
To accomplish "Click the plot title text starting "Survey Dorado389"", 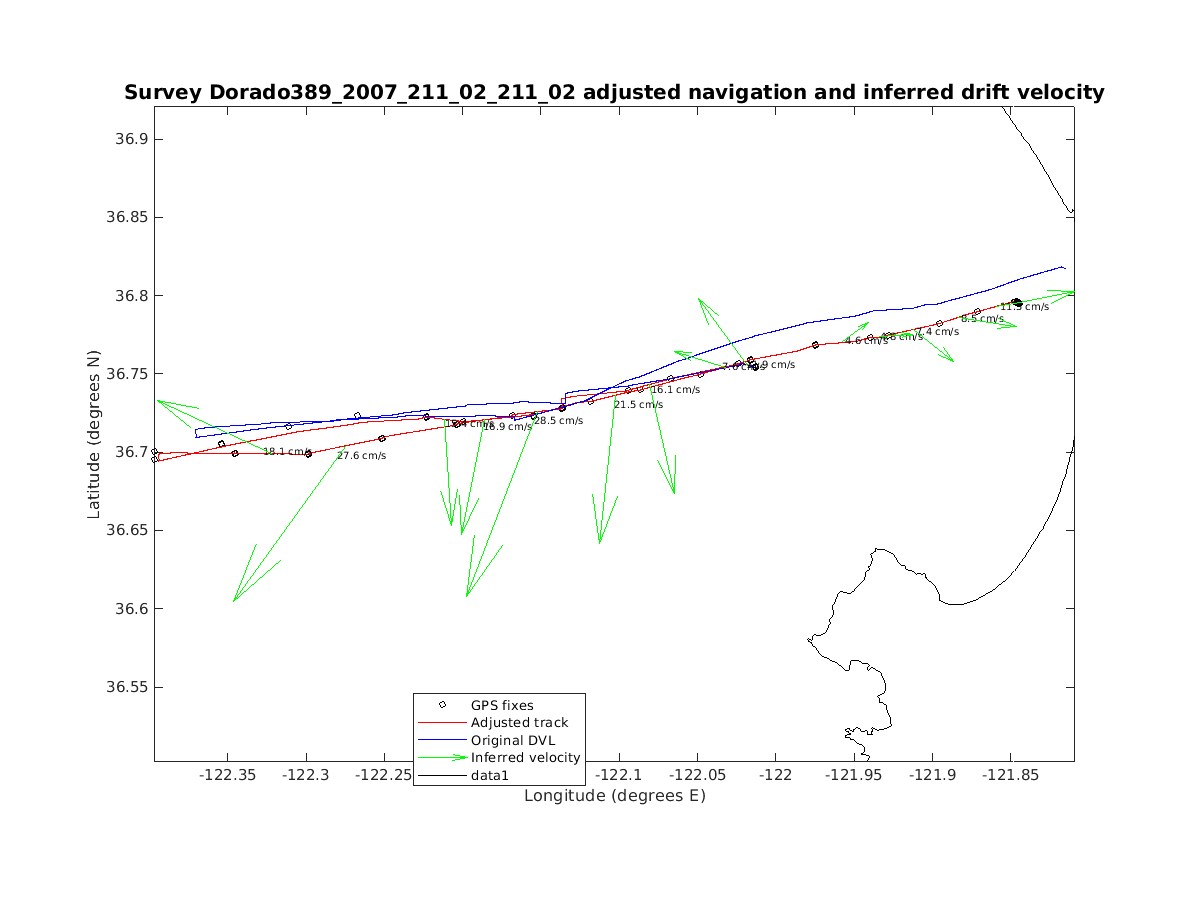I will tap(614, 93).
